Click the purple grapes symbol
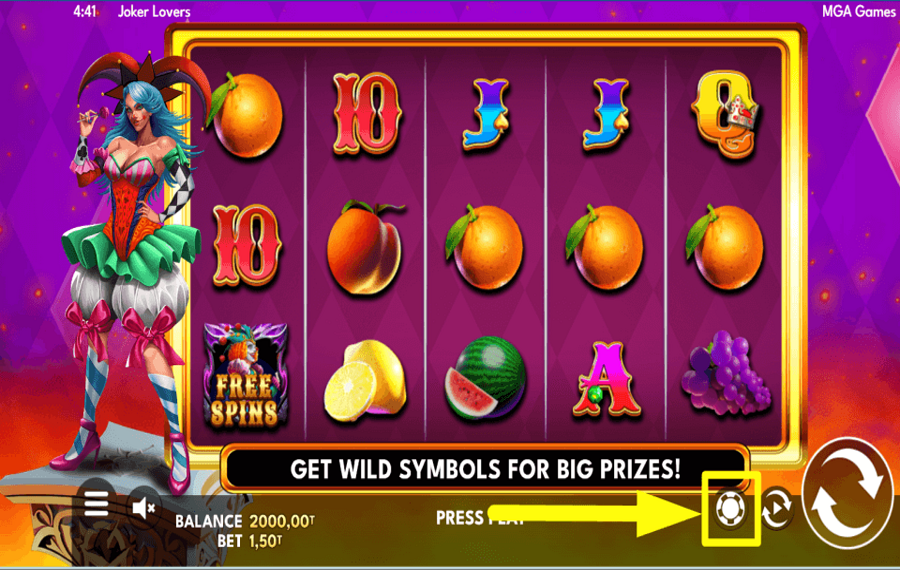The width and height of the screenshot is (900, 570). 726,373
